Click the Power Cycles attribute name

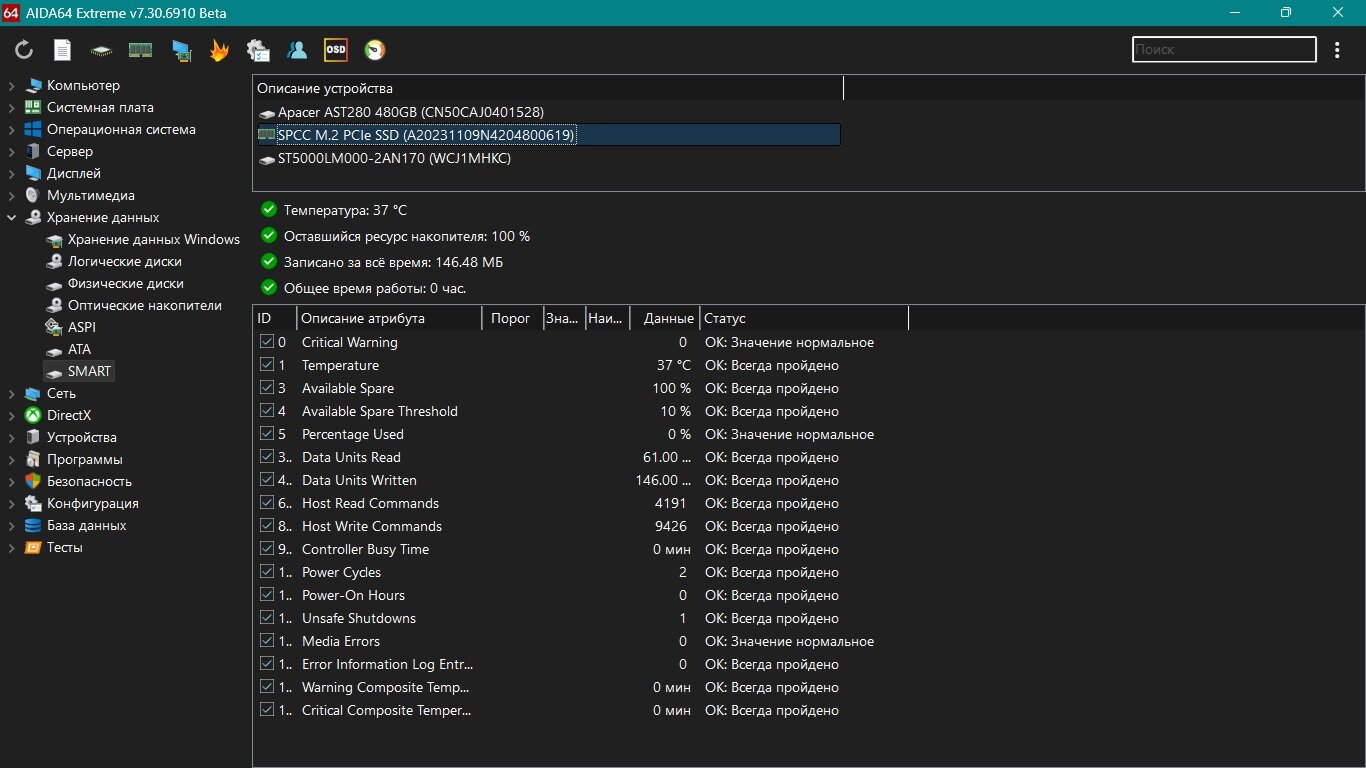pyautogui.click(x=341, y=572)
